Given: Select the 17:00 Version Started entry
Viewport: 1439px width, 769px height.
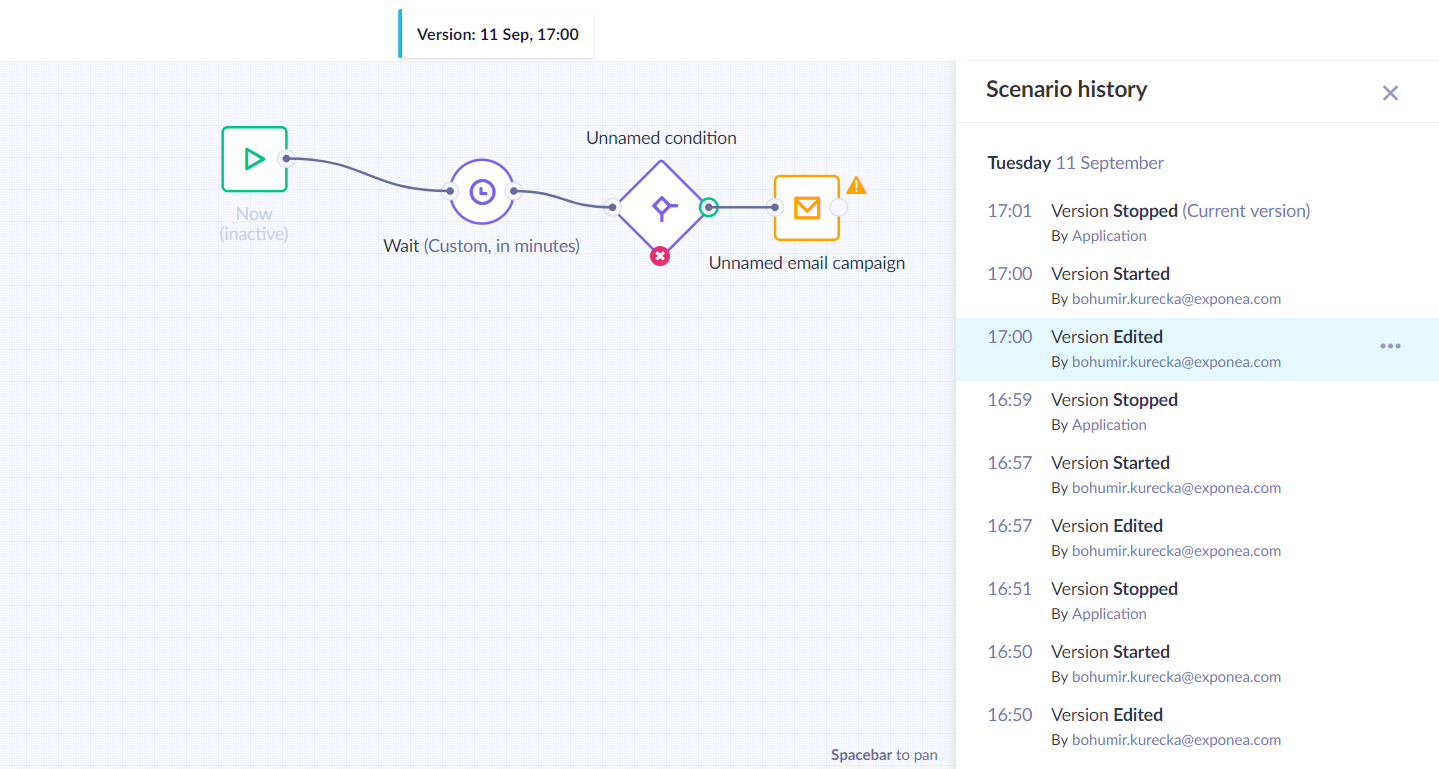Looking at the screenshot, I should coord(1197,286).
